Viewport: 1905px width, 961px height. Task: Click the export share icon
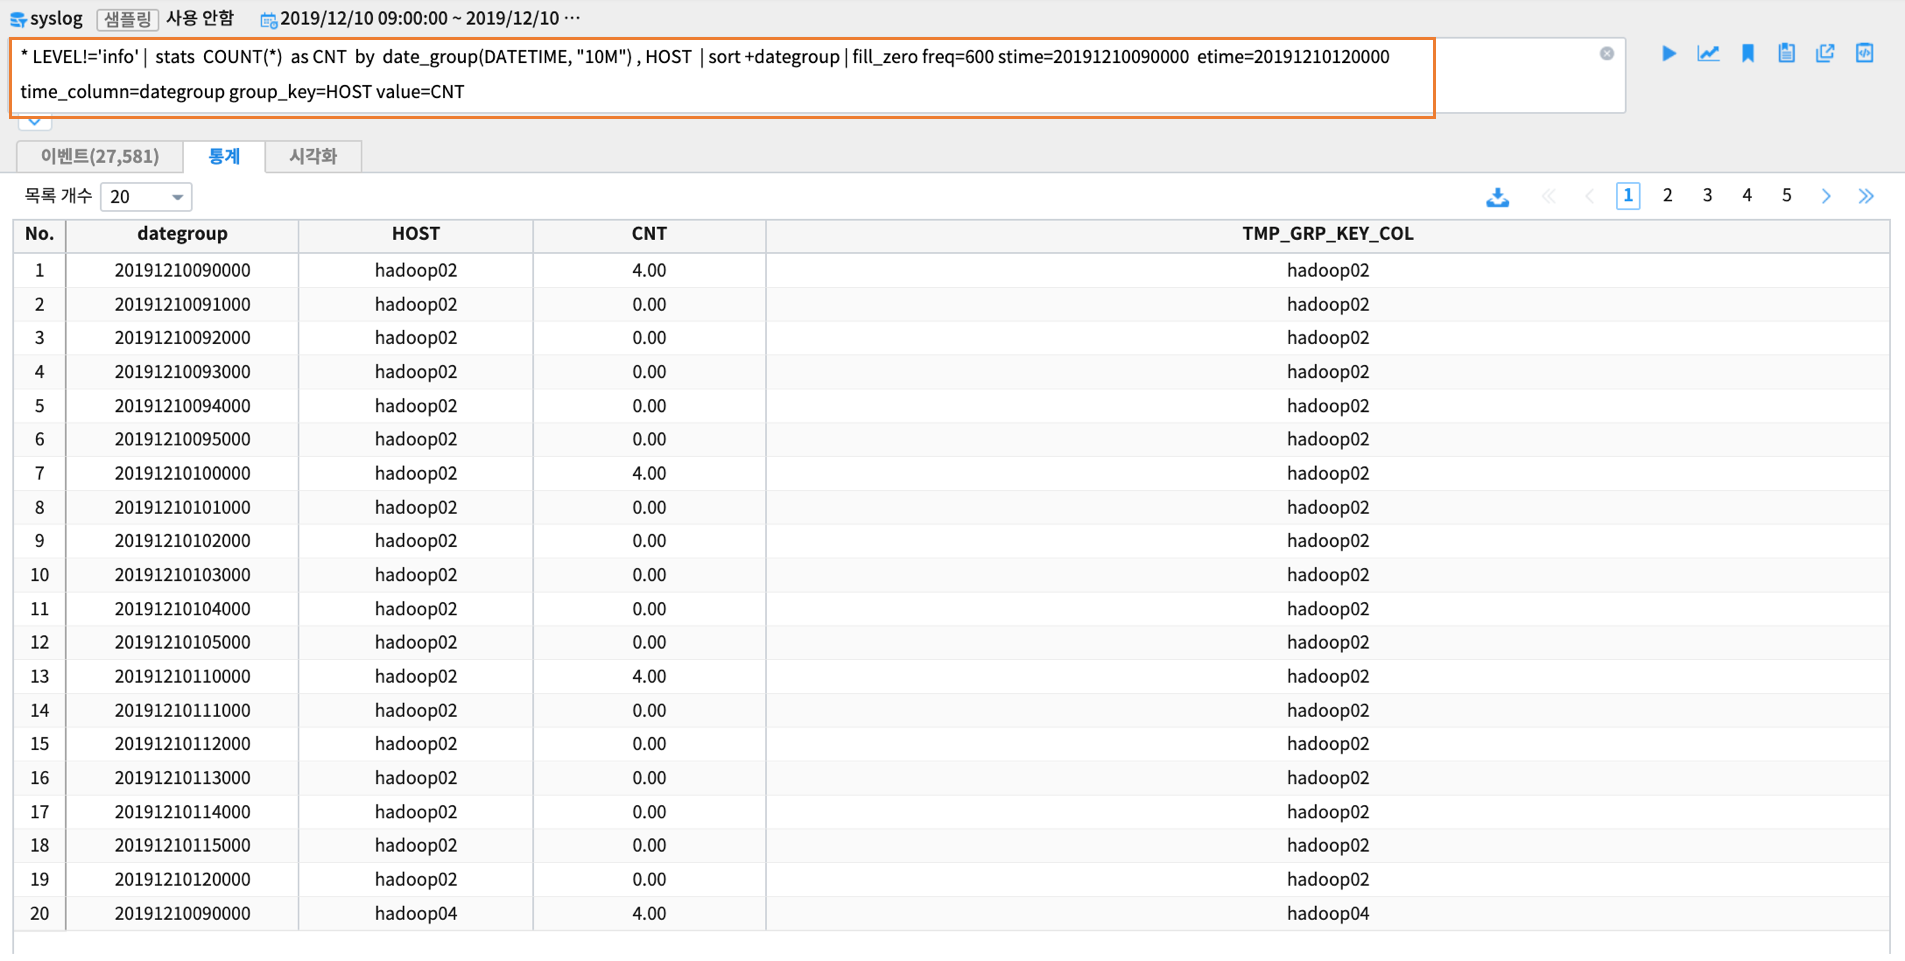click(1825, 53)
